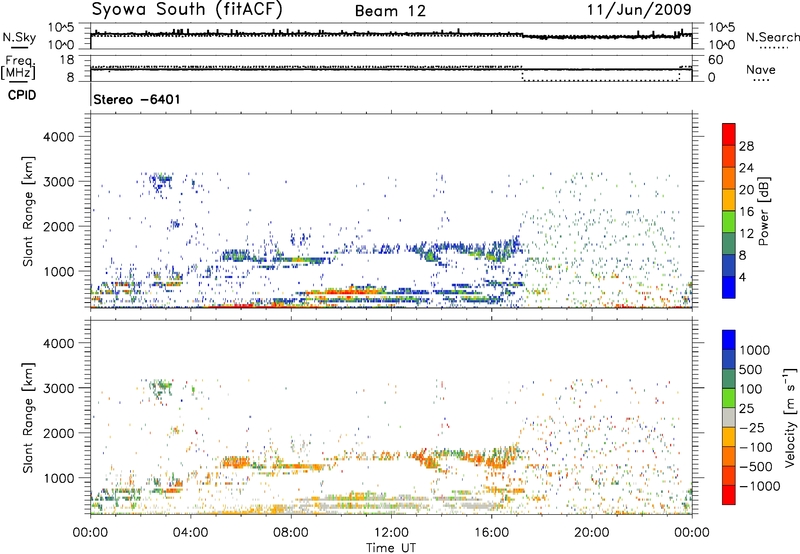Click the "Nave" legend label

point(761,69)
